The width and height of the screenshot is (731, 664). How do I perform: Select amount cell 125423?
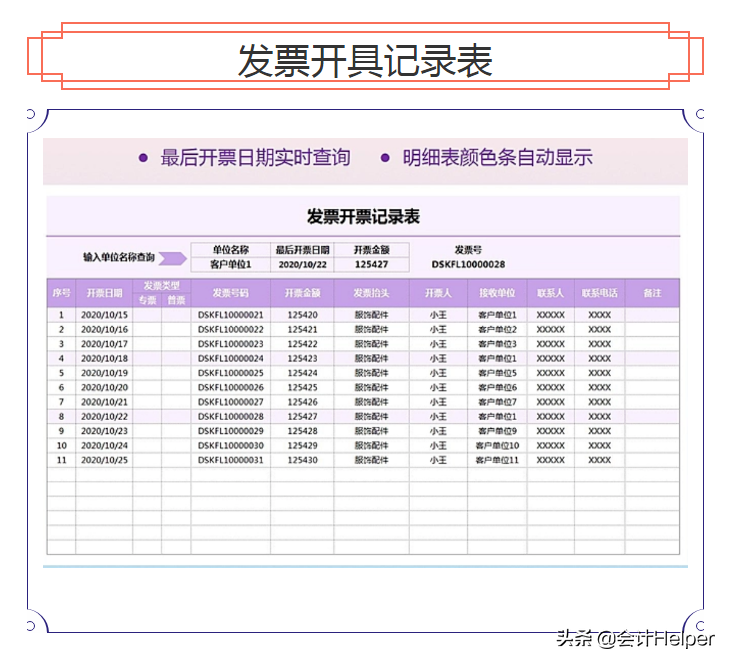pos(303,358)
